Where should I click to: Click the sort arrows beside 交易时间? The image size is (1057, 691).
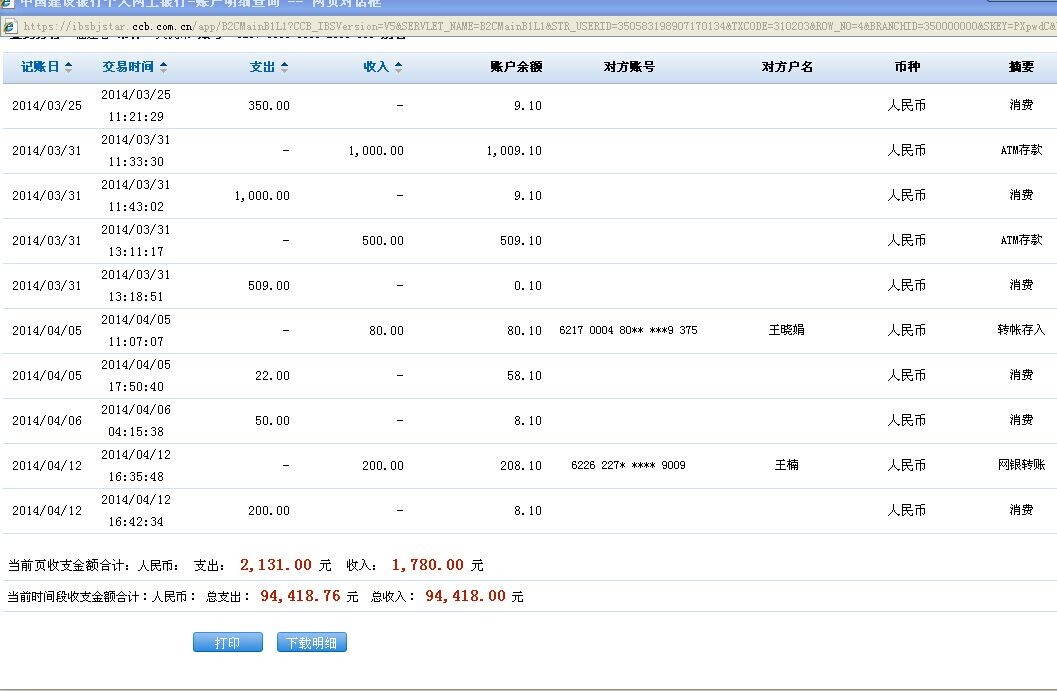tap(164, 67)
